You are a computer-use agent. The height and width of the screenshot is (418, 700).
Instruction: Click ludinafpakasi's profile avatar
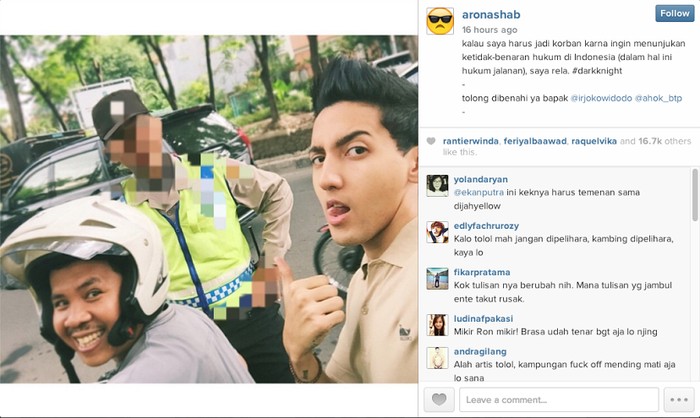pos(437,325)
